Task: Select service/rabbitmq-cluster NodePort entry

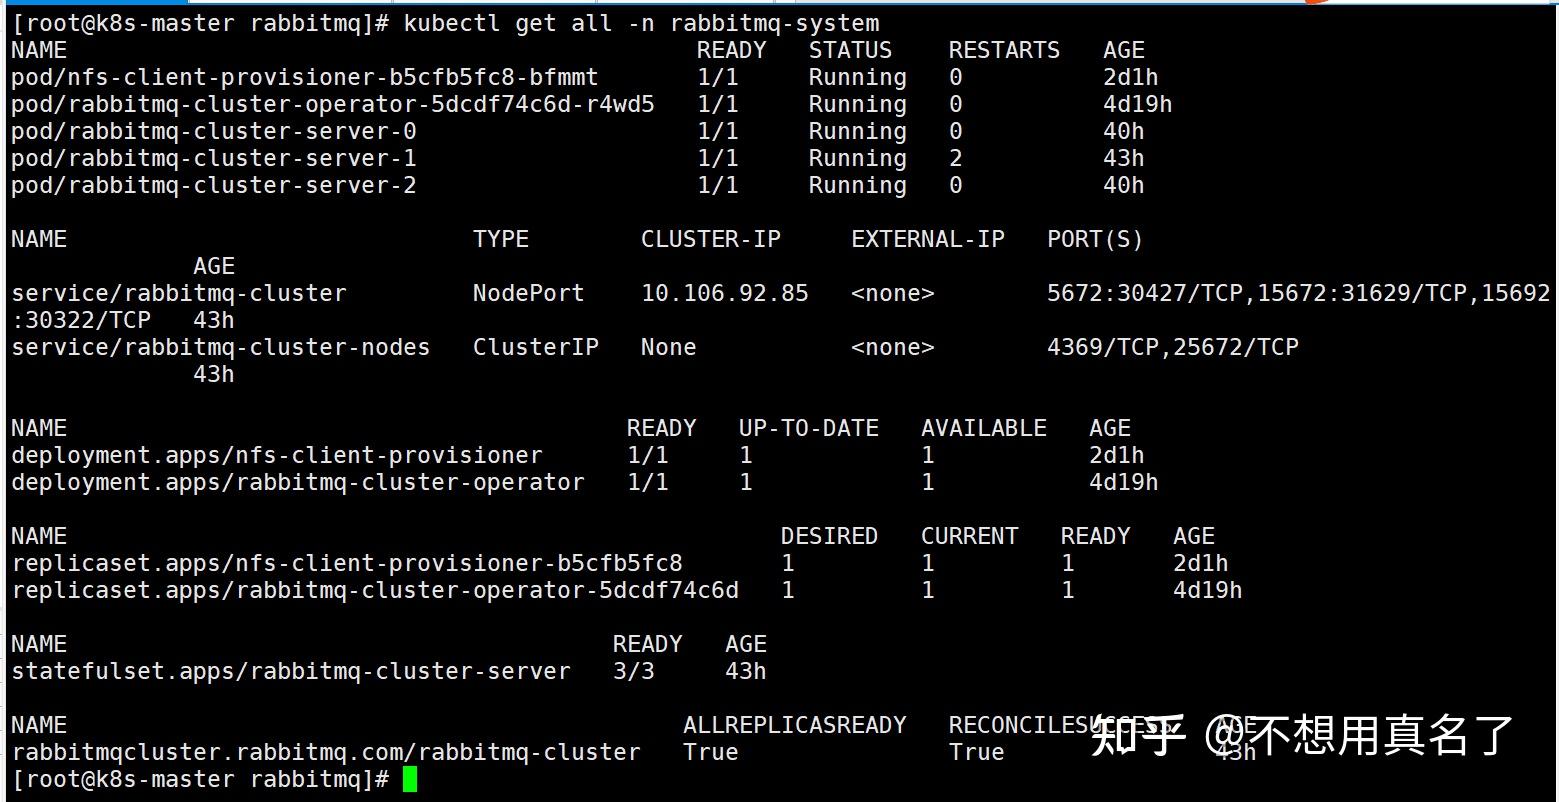Action: (178, 293)
